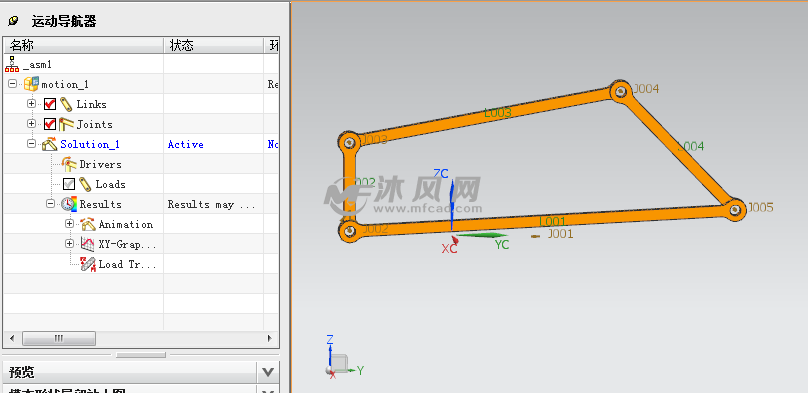
Task: Select joint J004 in the viewport
Action: [x=621, y=92]
